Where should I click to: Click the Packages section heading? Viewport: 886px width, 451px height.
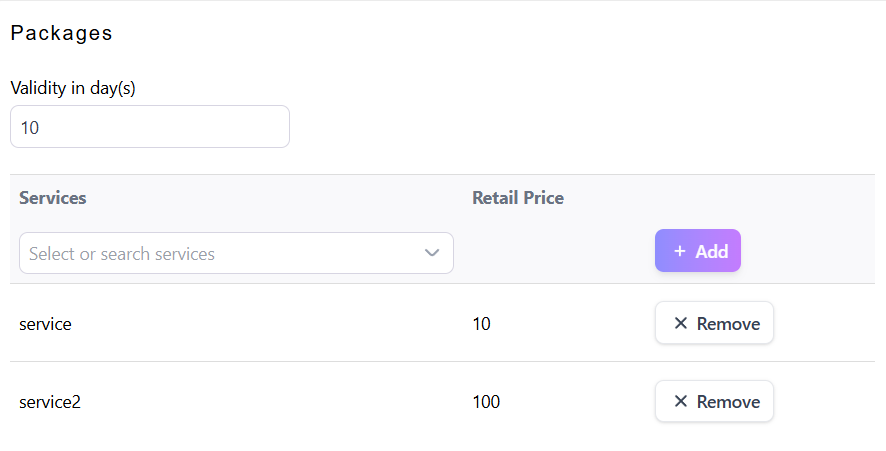point(61,33)
